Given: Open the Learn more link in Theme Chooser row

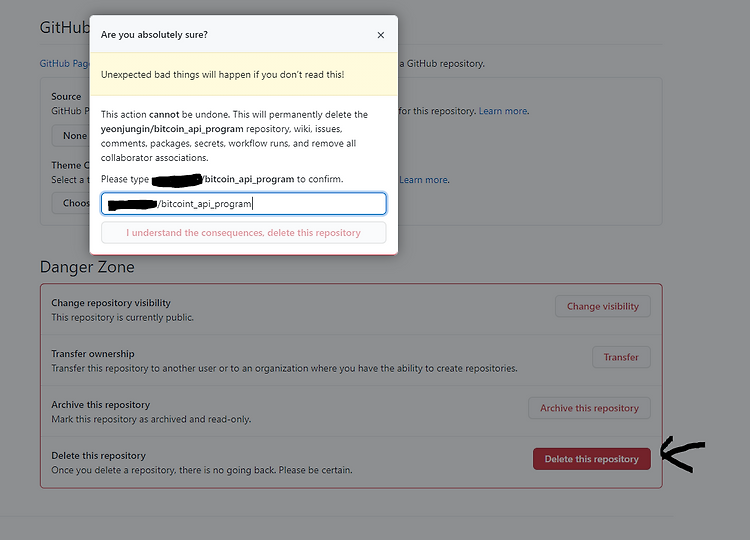Looking at the screenshot, I should (424, 180).
